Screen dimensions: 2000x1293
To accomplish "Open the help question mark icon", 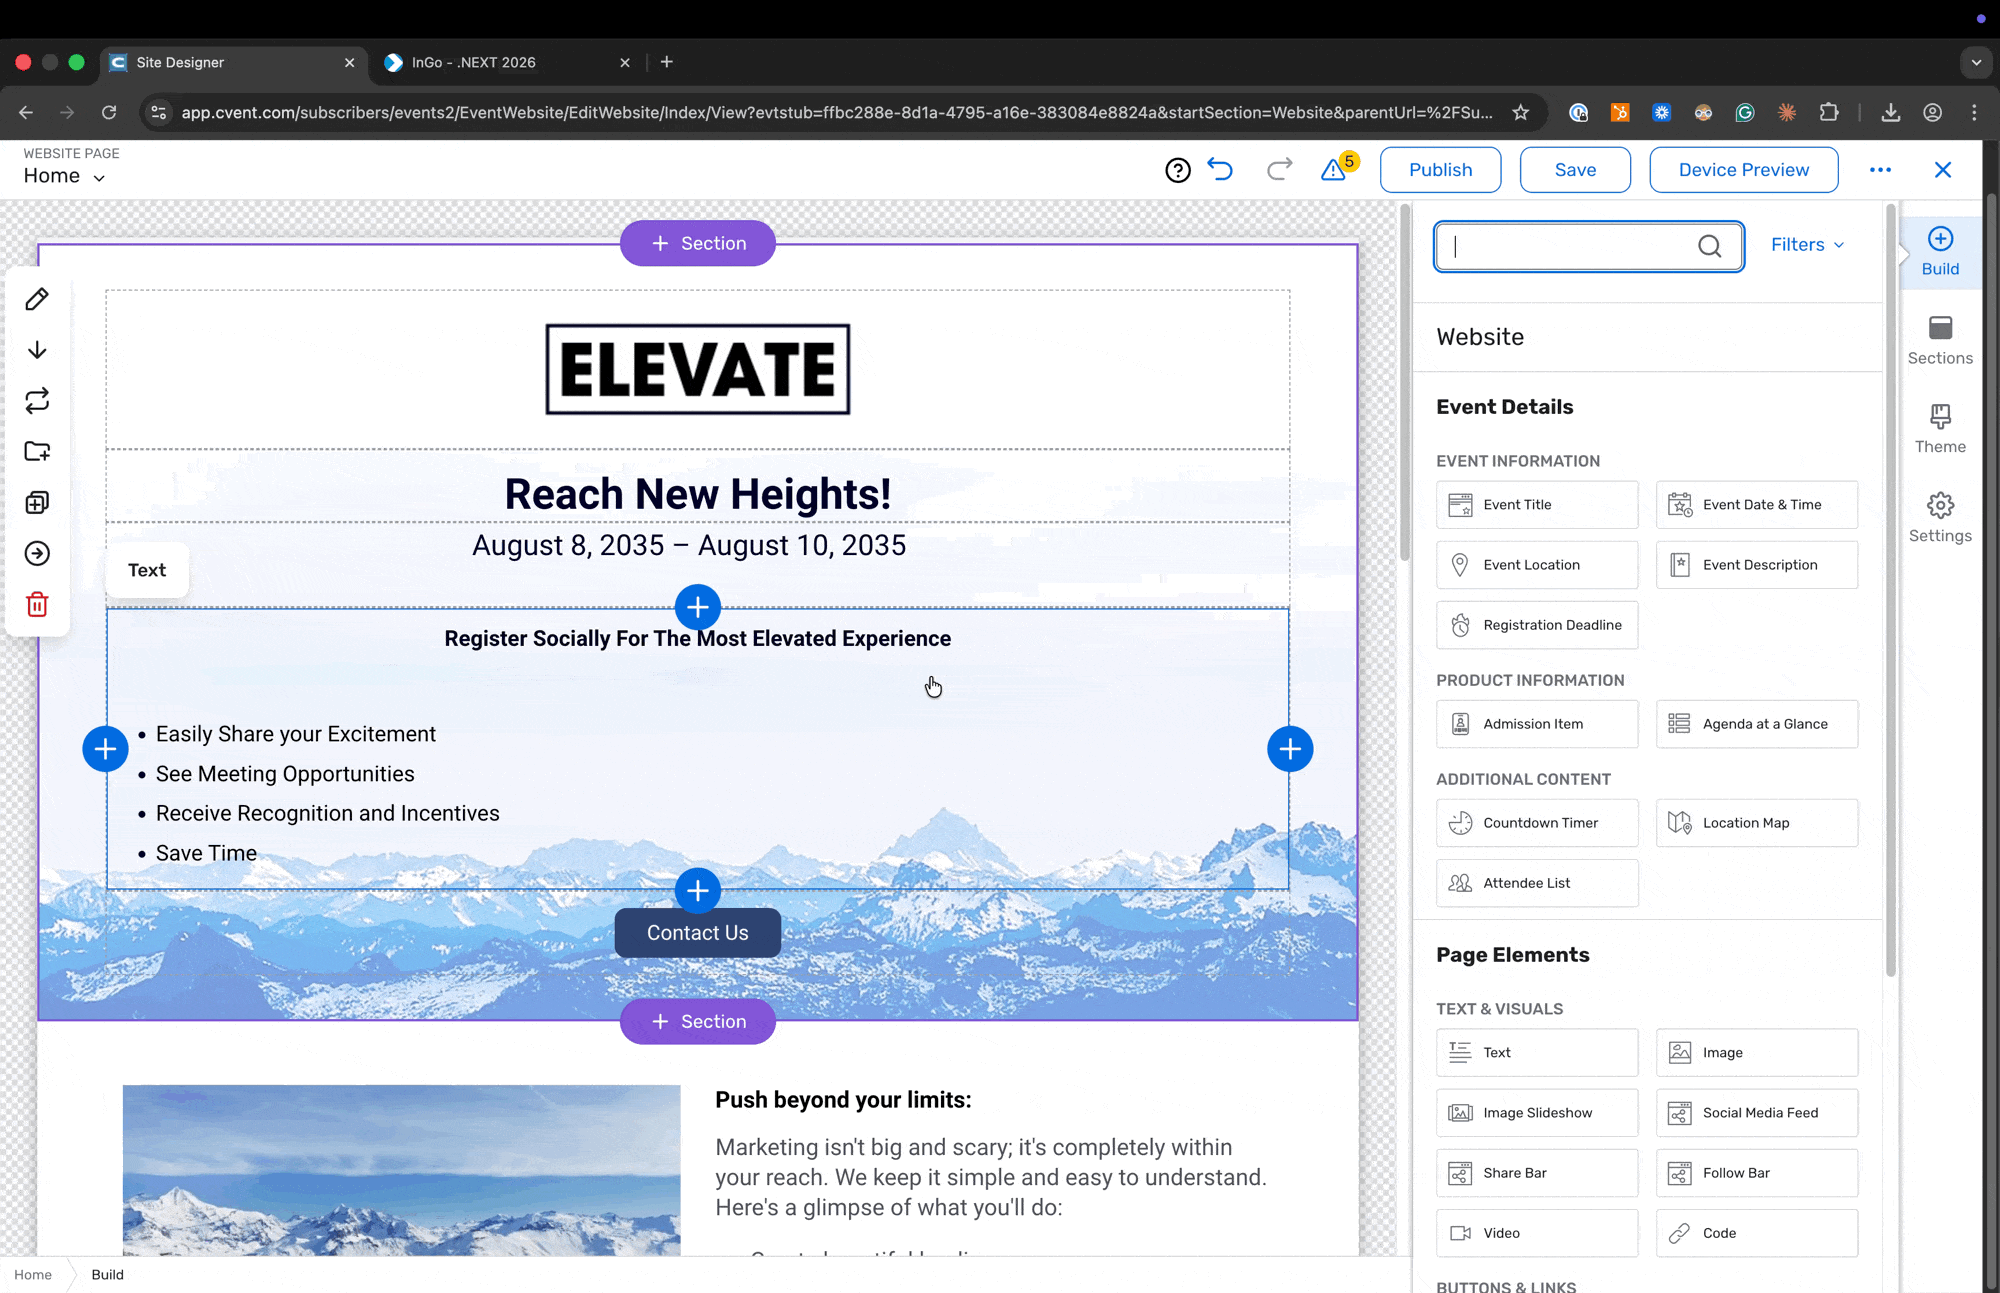I will click(x=1178, y=170).
